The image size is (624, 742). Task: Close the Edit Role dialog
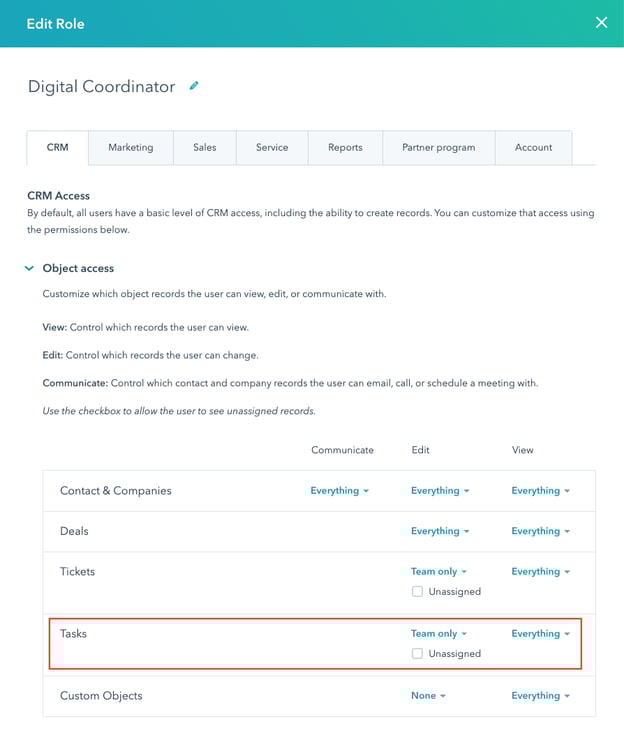601,23
